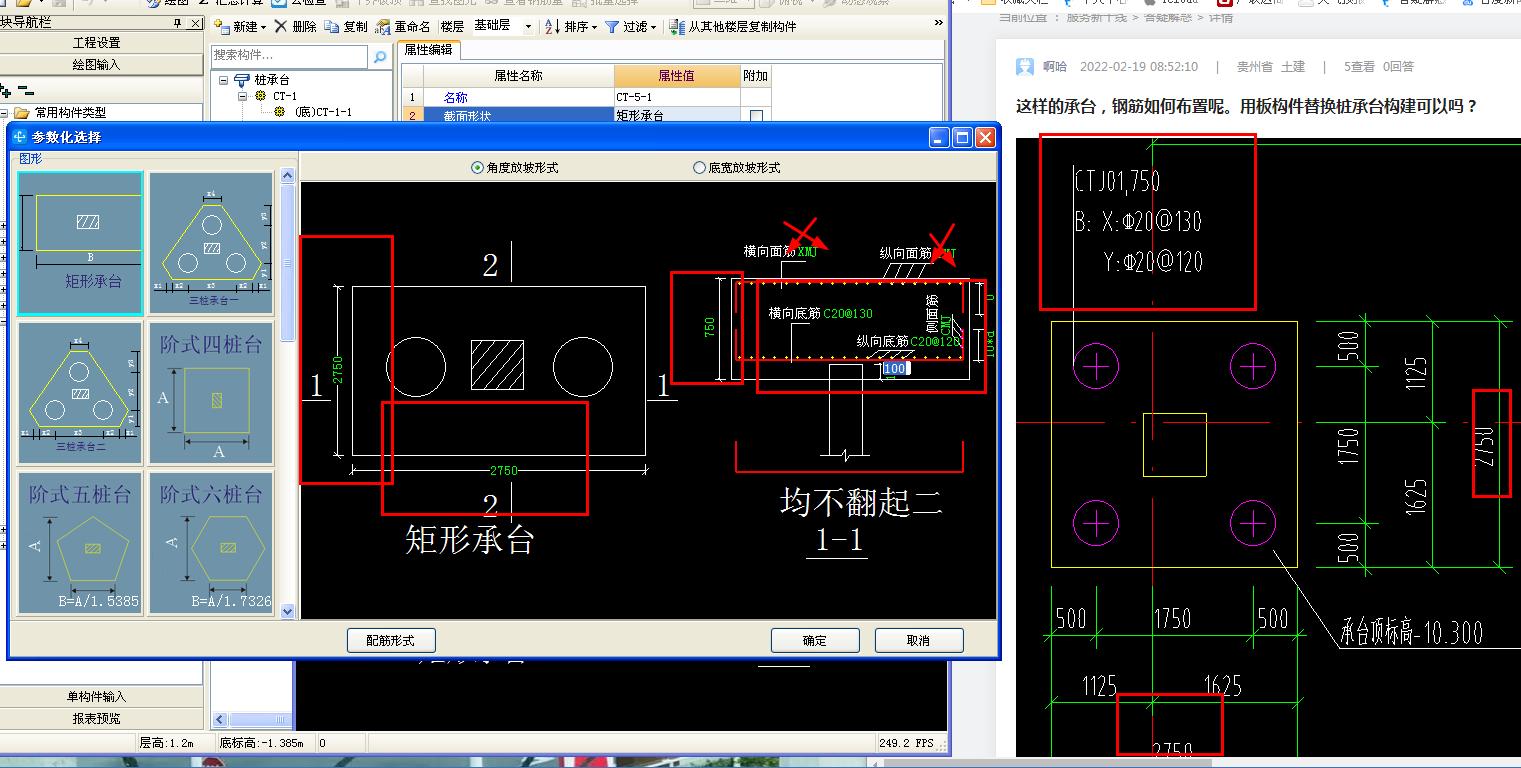1521x768 pixels.
Task: Click 土建 category link in webpage
Action: [x=1293, y=67]
